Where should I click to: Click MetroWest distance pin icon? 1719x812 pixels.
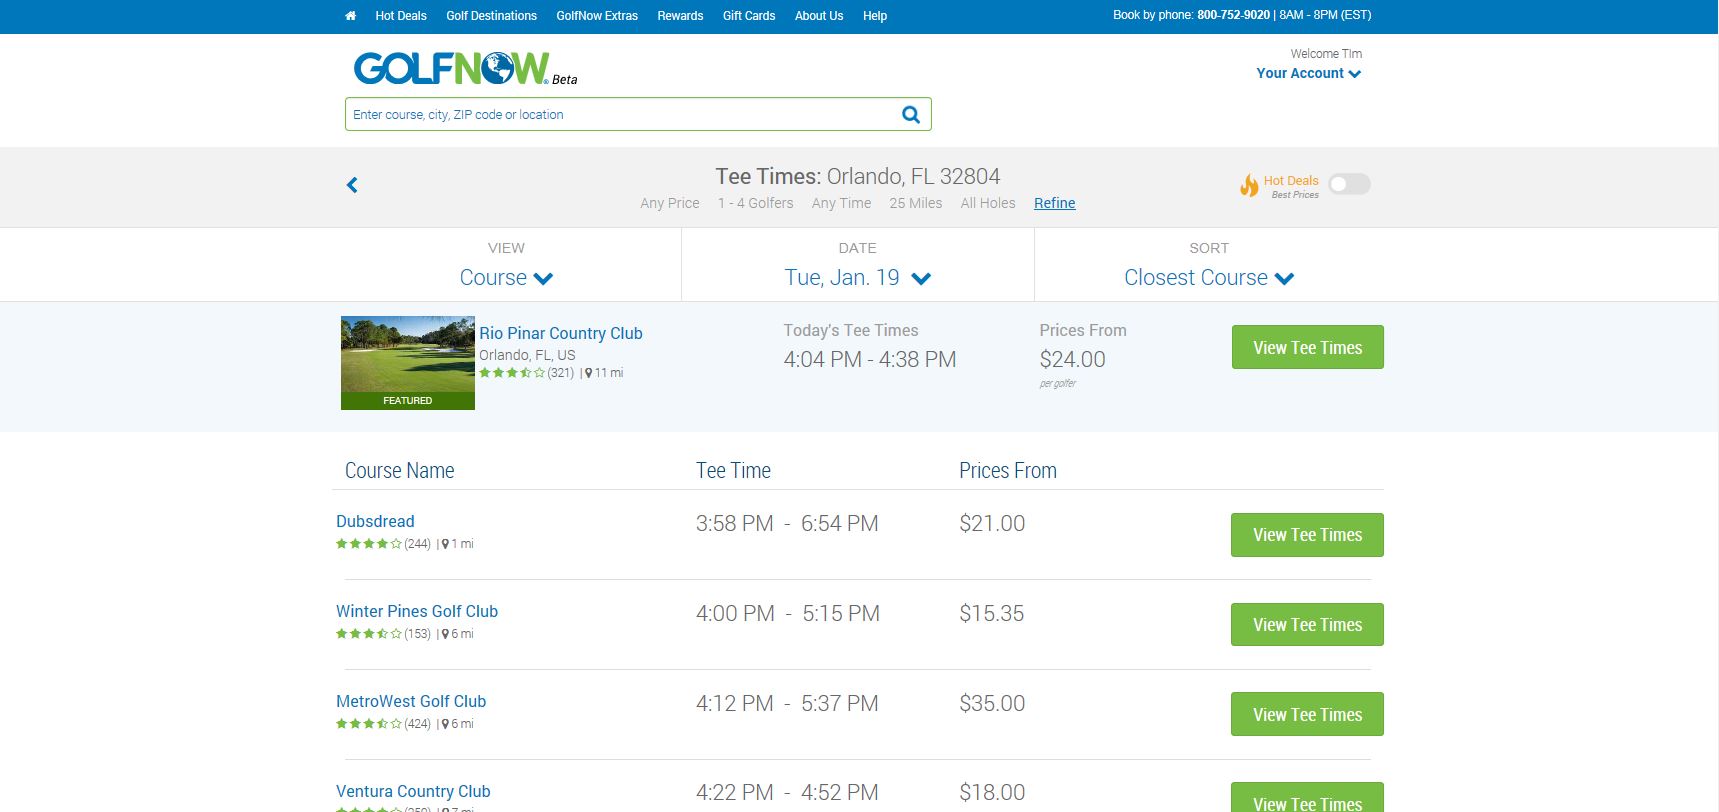(x=445, y=724)
